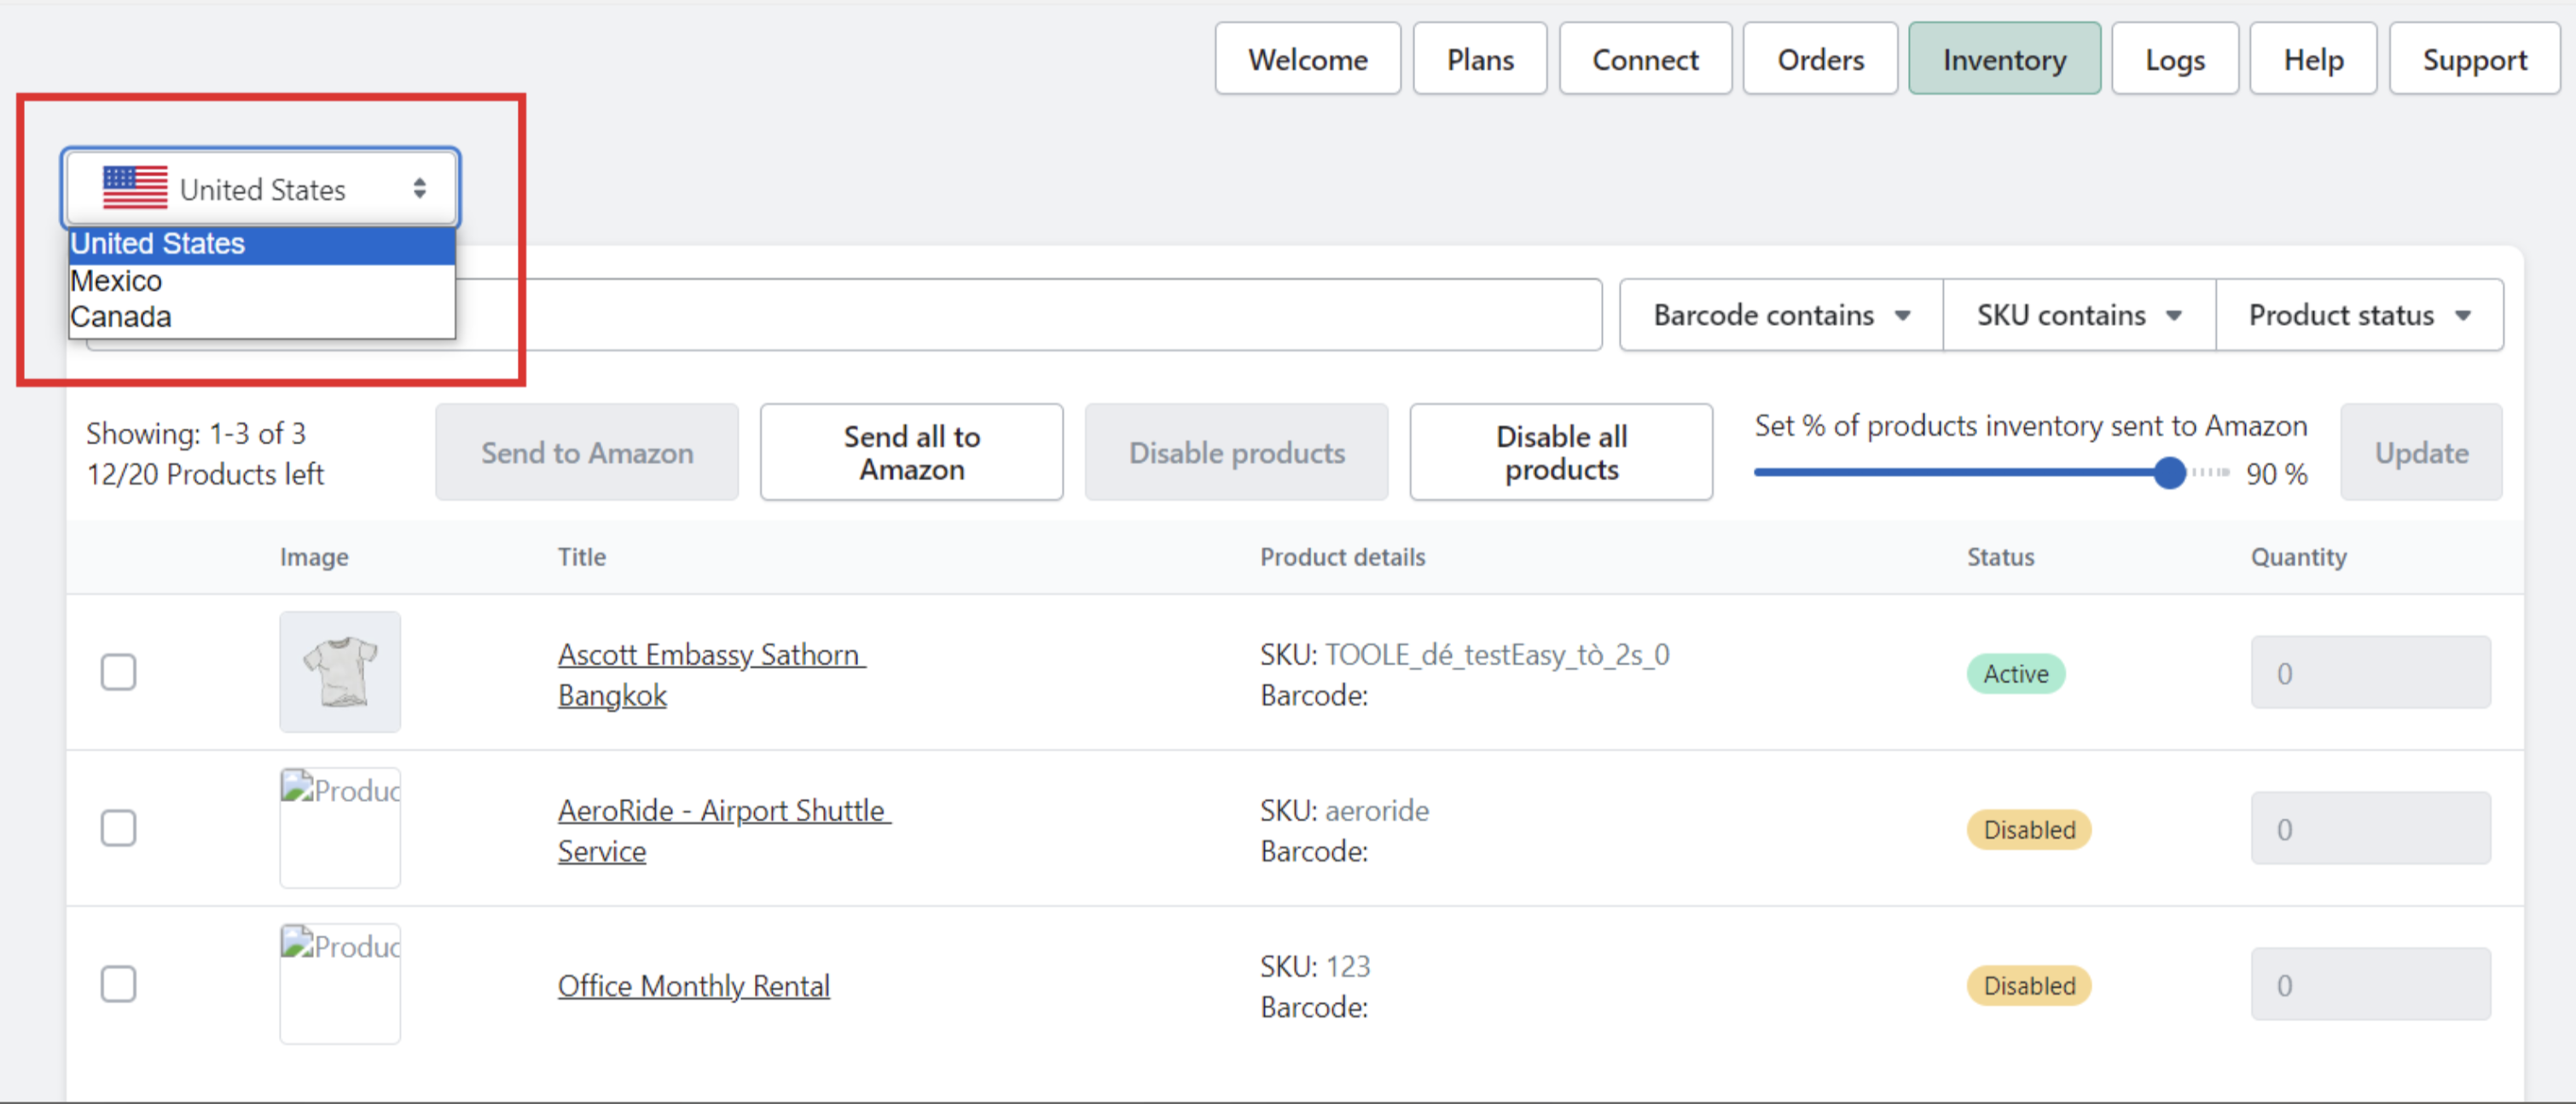This screenshot has width=2576, height=1104.
Task: Select the AeroRide Airport Shuttle checkbox
Action: coord(119,828)
